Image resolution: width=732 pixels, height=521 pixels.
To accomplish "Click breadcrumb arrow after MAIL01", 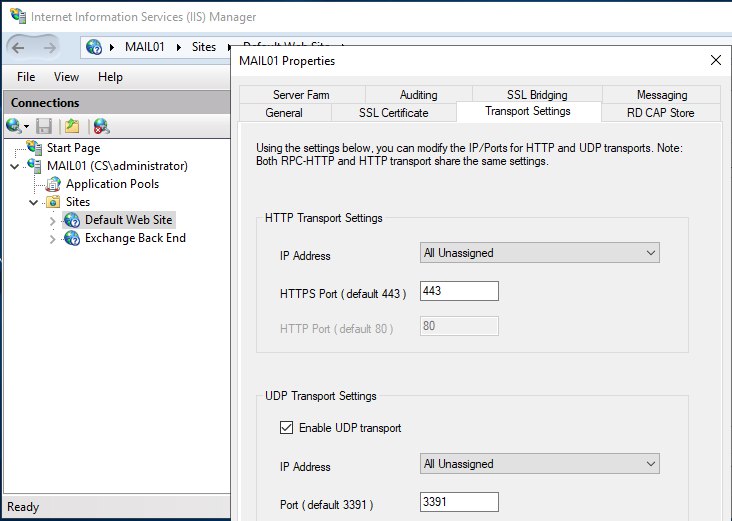I will pos(179,47).
